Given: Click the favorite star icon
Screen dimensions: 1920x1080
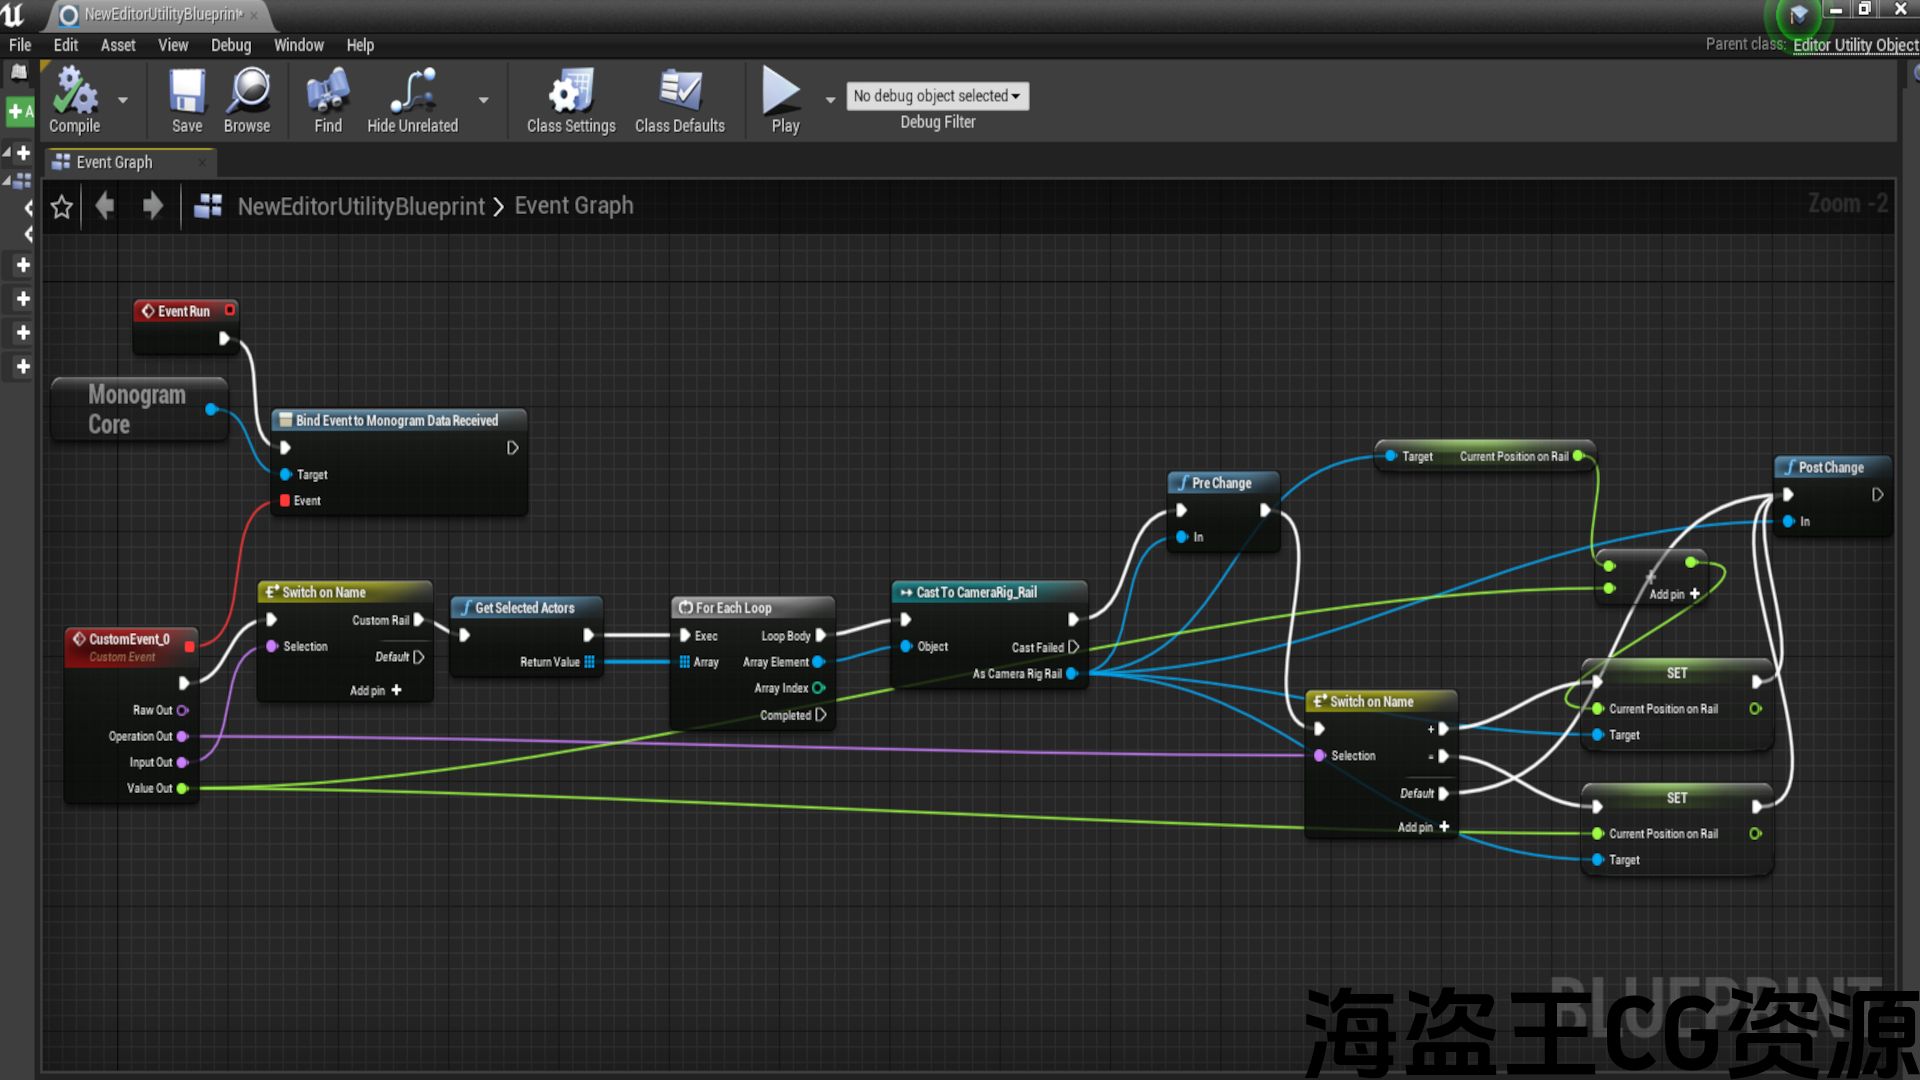Looking at the screenshot, I should (62, 207).
